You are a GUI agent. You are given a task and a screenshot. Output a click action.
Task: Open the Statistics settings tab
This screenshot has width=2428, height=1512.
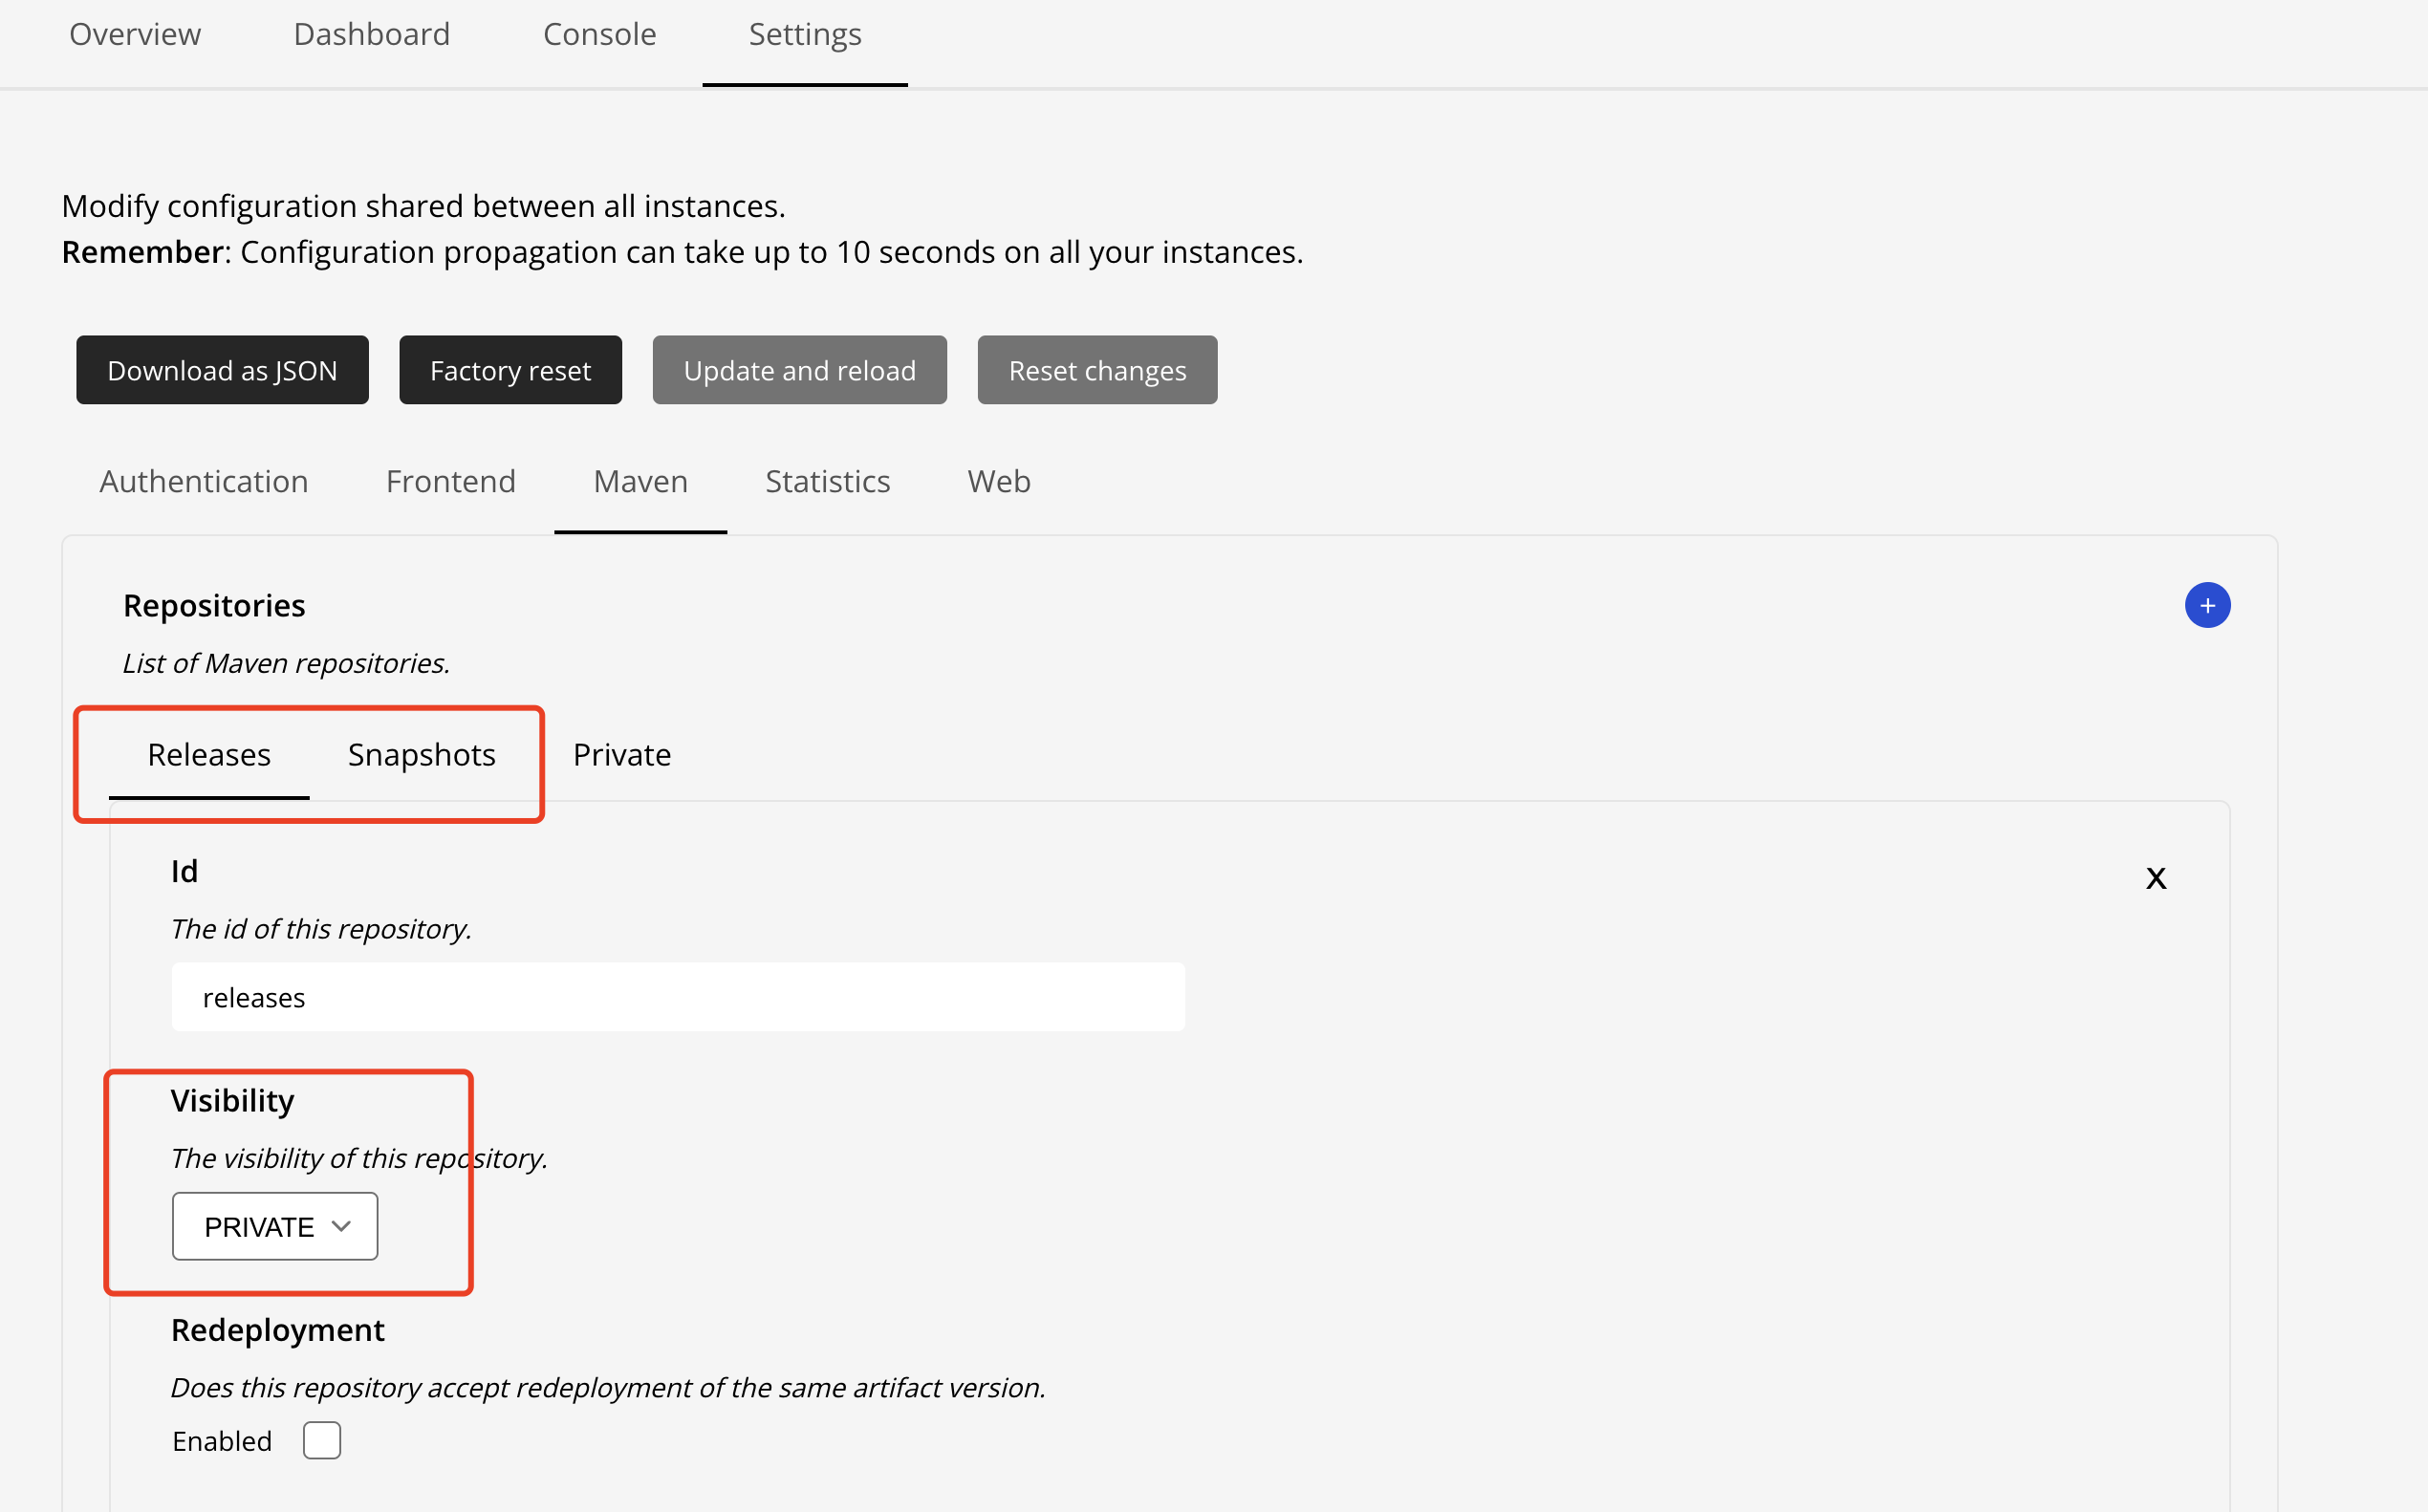827,481
